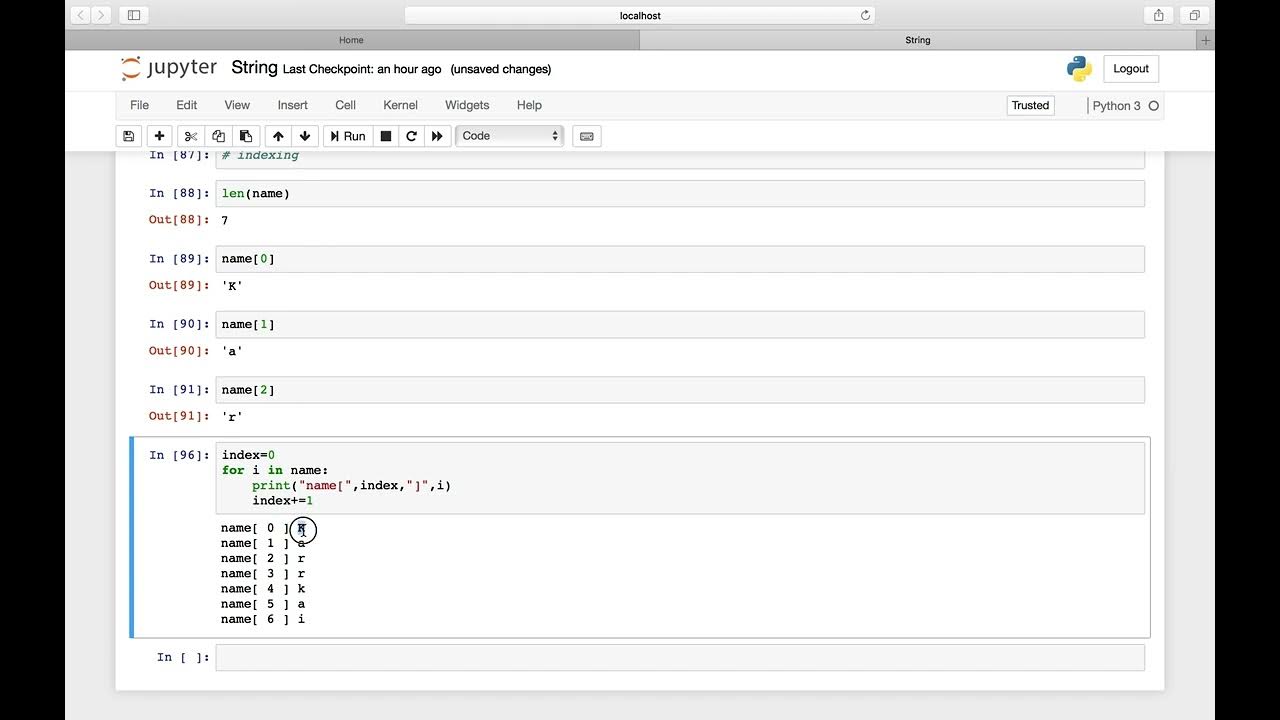Viewport: 1280px width, 720px height.
Task: Expand the Widgets menu
Action: click(x=467, y=105)
